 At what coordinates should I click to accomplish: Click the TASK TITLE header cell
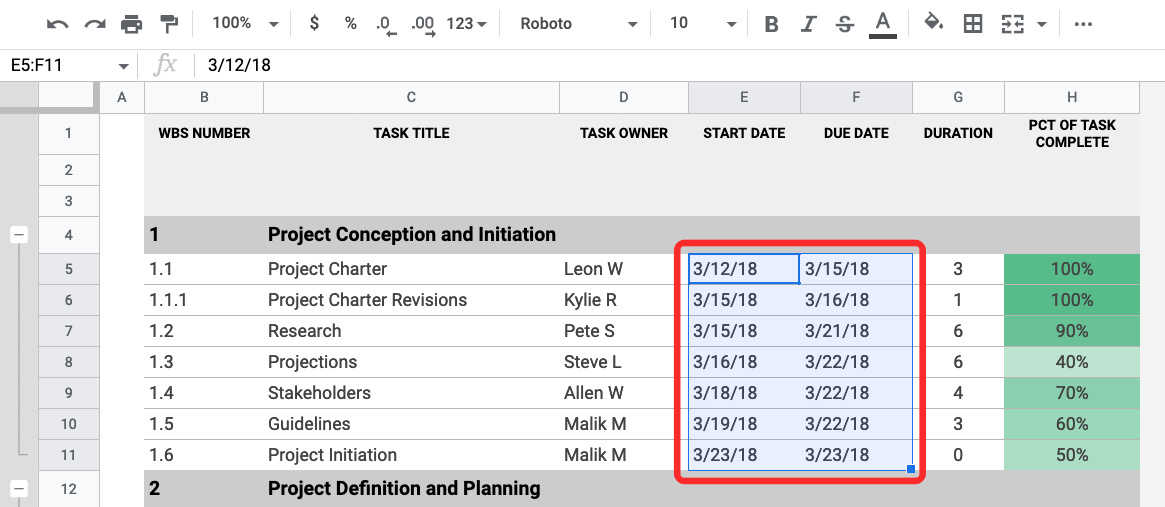tap(411, 134)
